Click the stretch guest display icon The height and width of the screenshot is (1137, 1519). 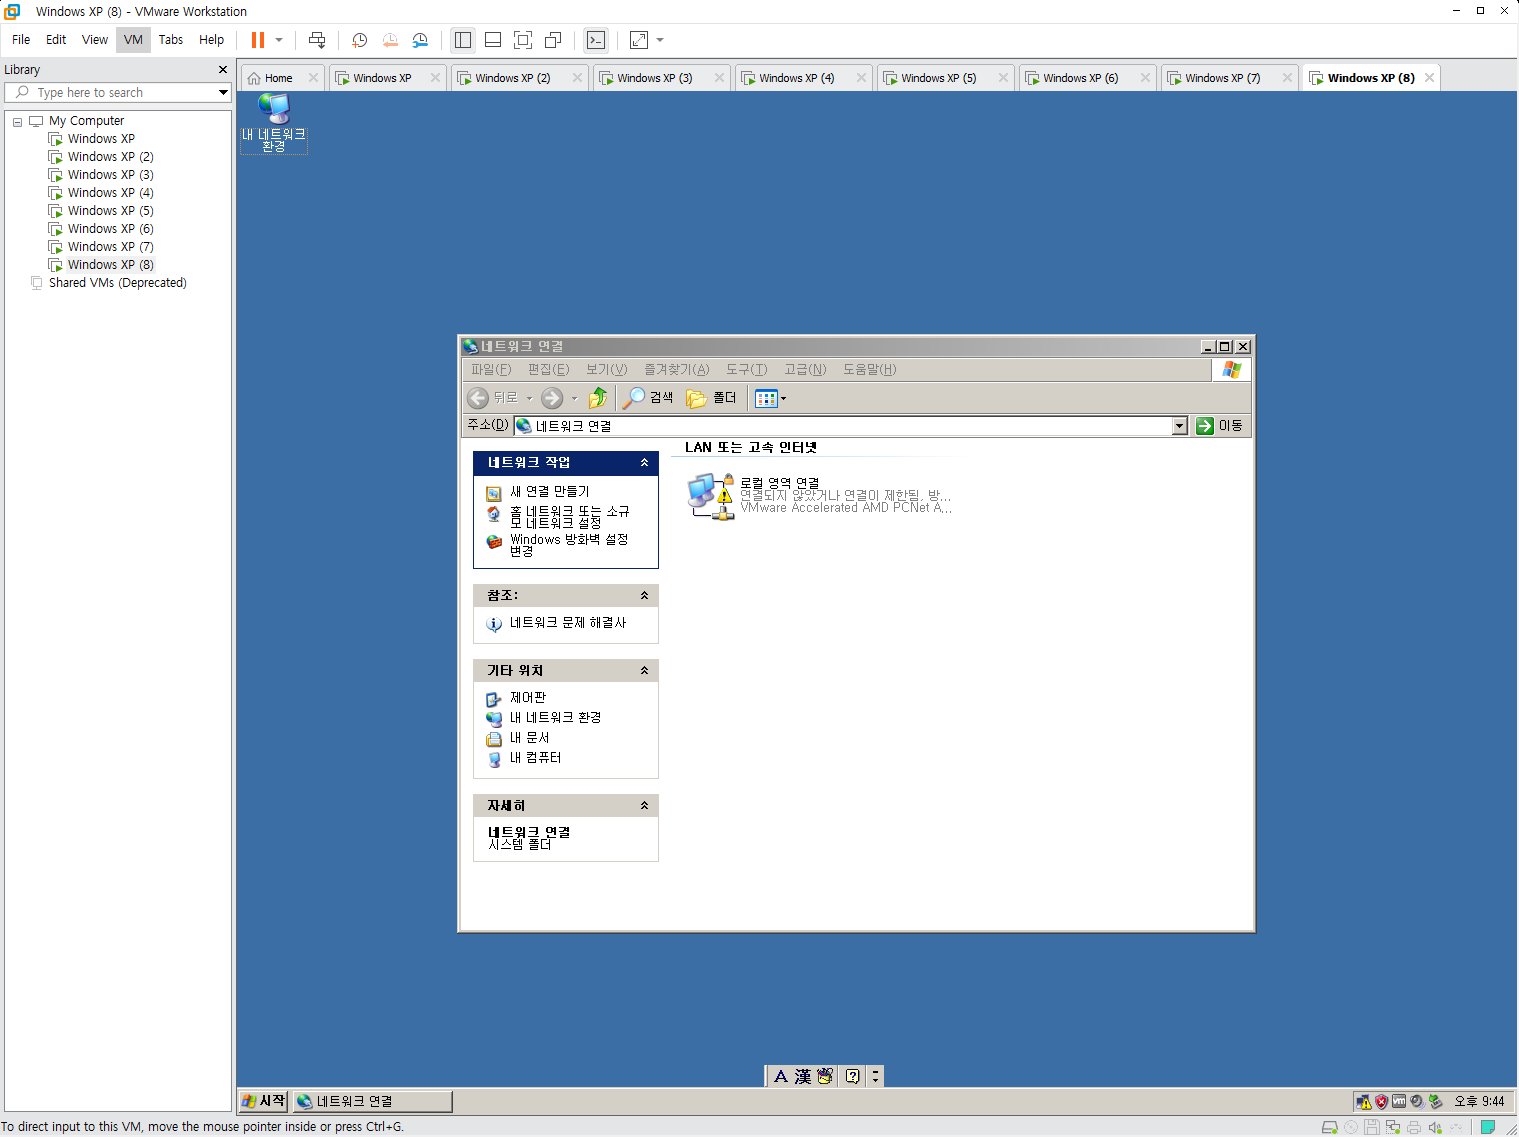pos(639,40)
